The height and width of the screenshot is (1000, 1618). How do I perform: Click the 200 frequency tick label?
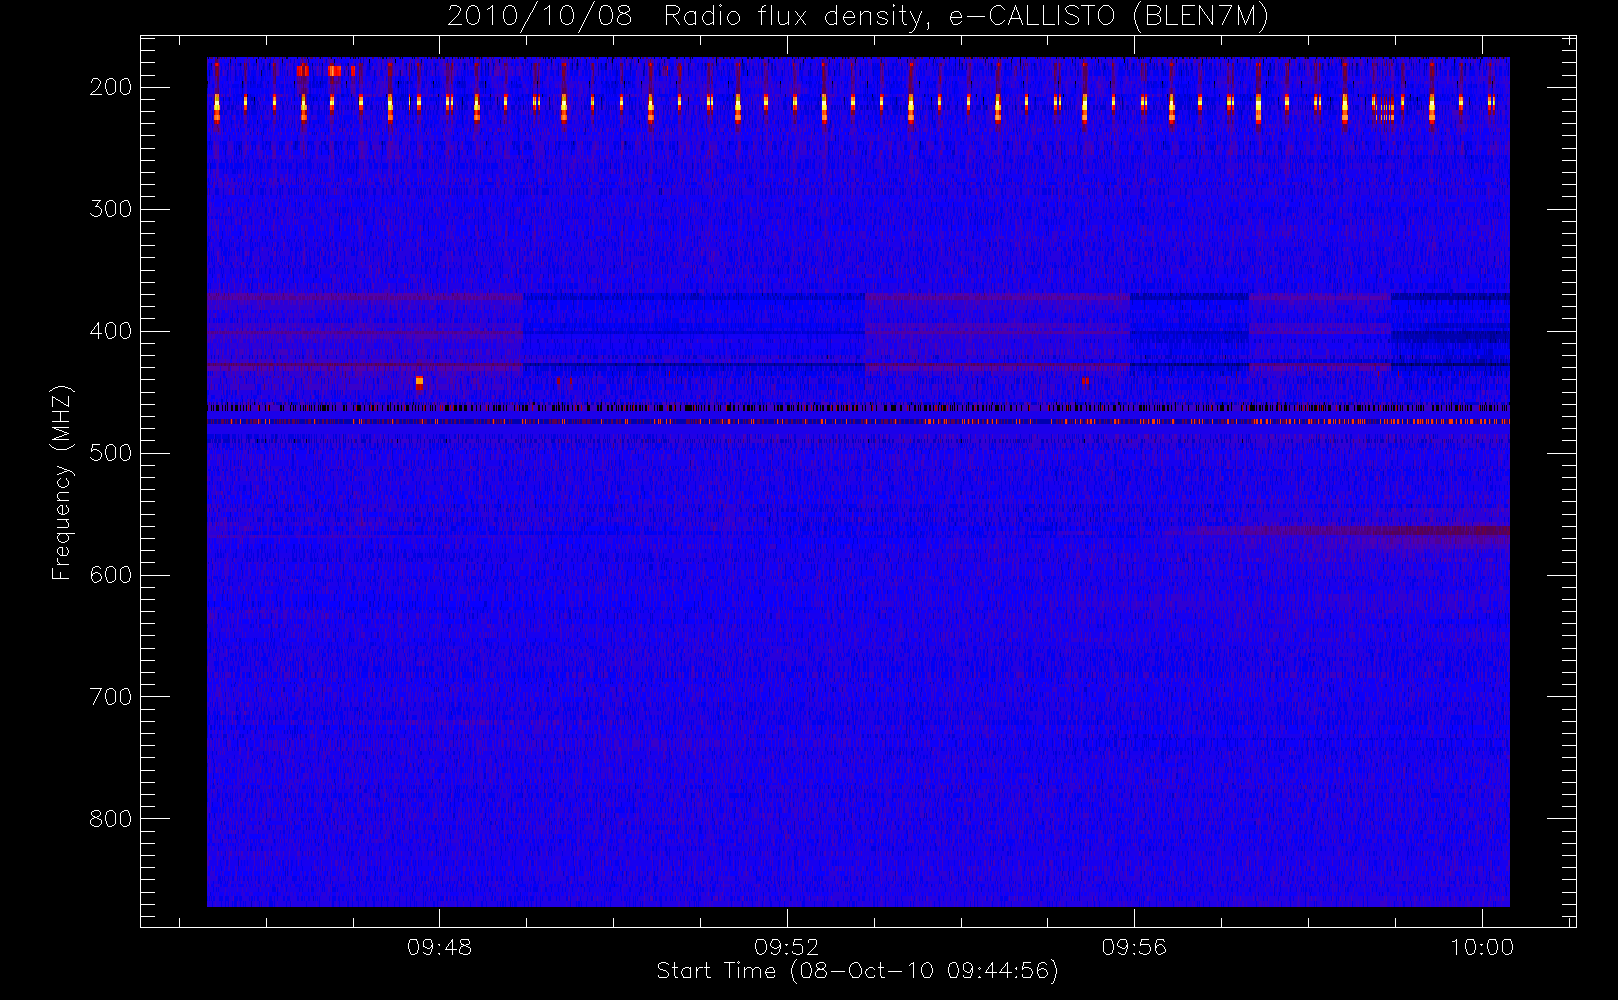tap(110, 87)
